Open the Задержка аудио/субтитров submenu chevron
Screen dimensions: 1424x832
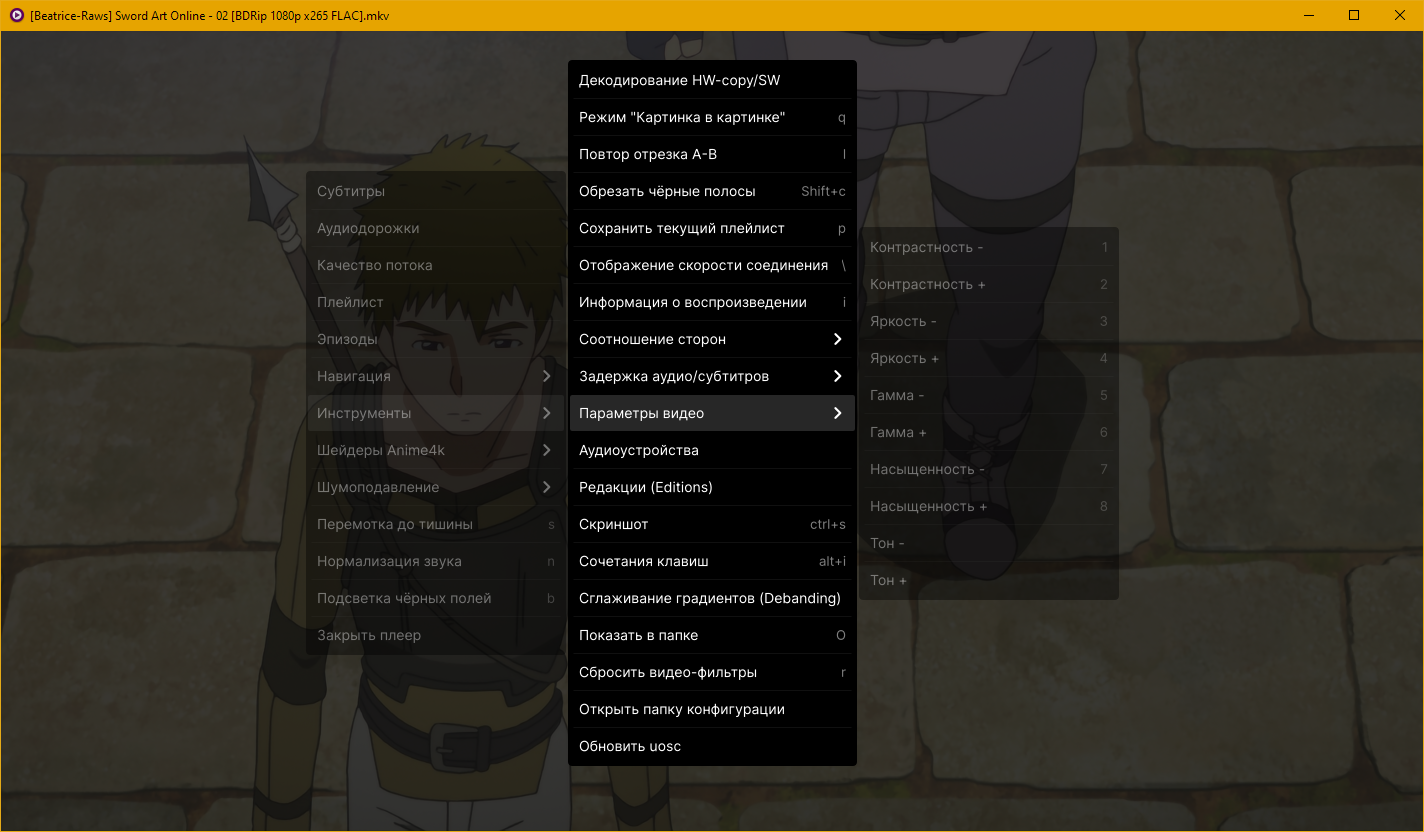pos(838,376)
